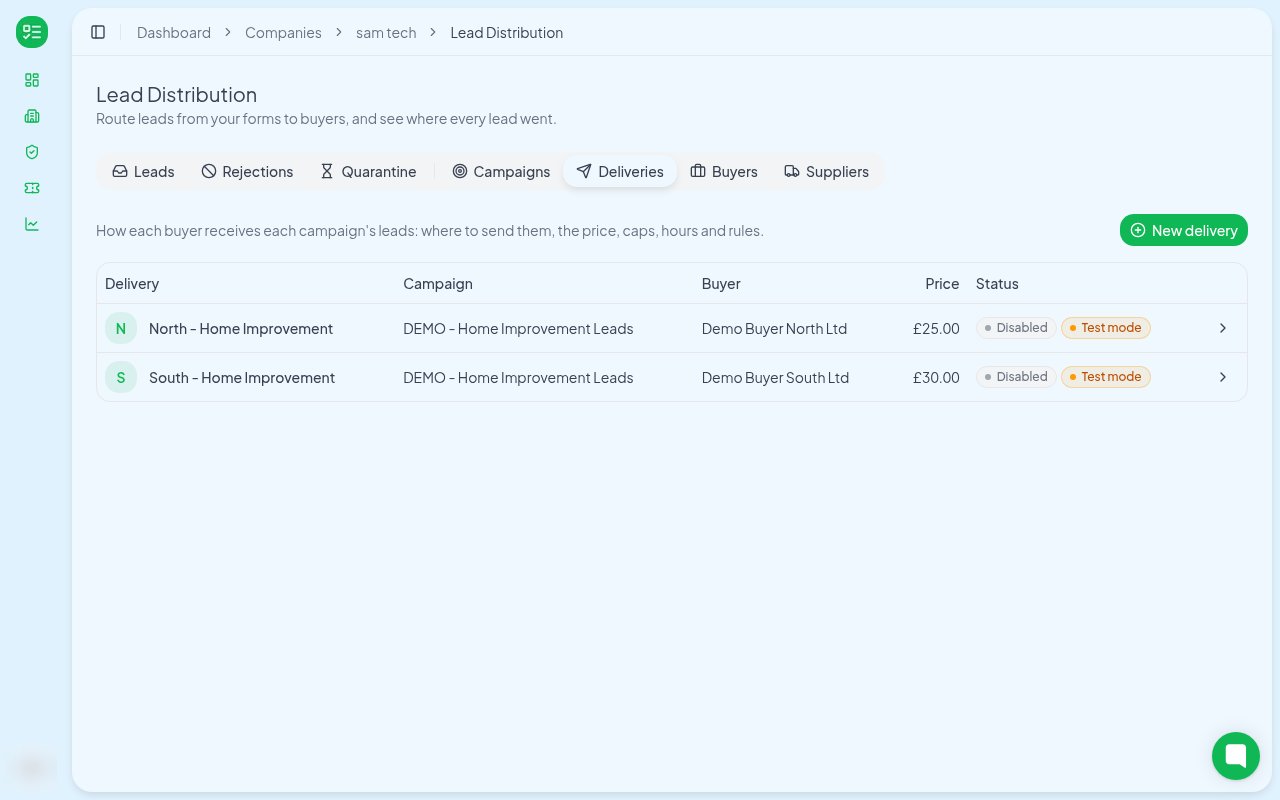The image size is (1280, 800).
Task: Open the sam tech breadcrumb link
Action: click(386, 32)
